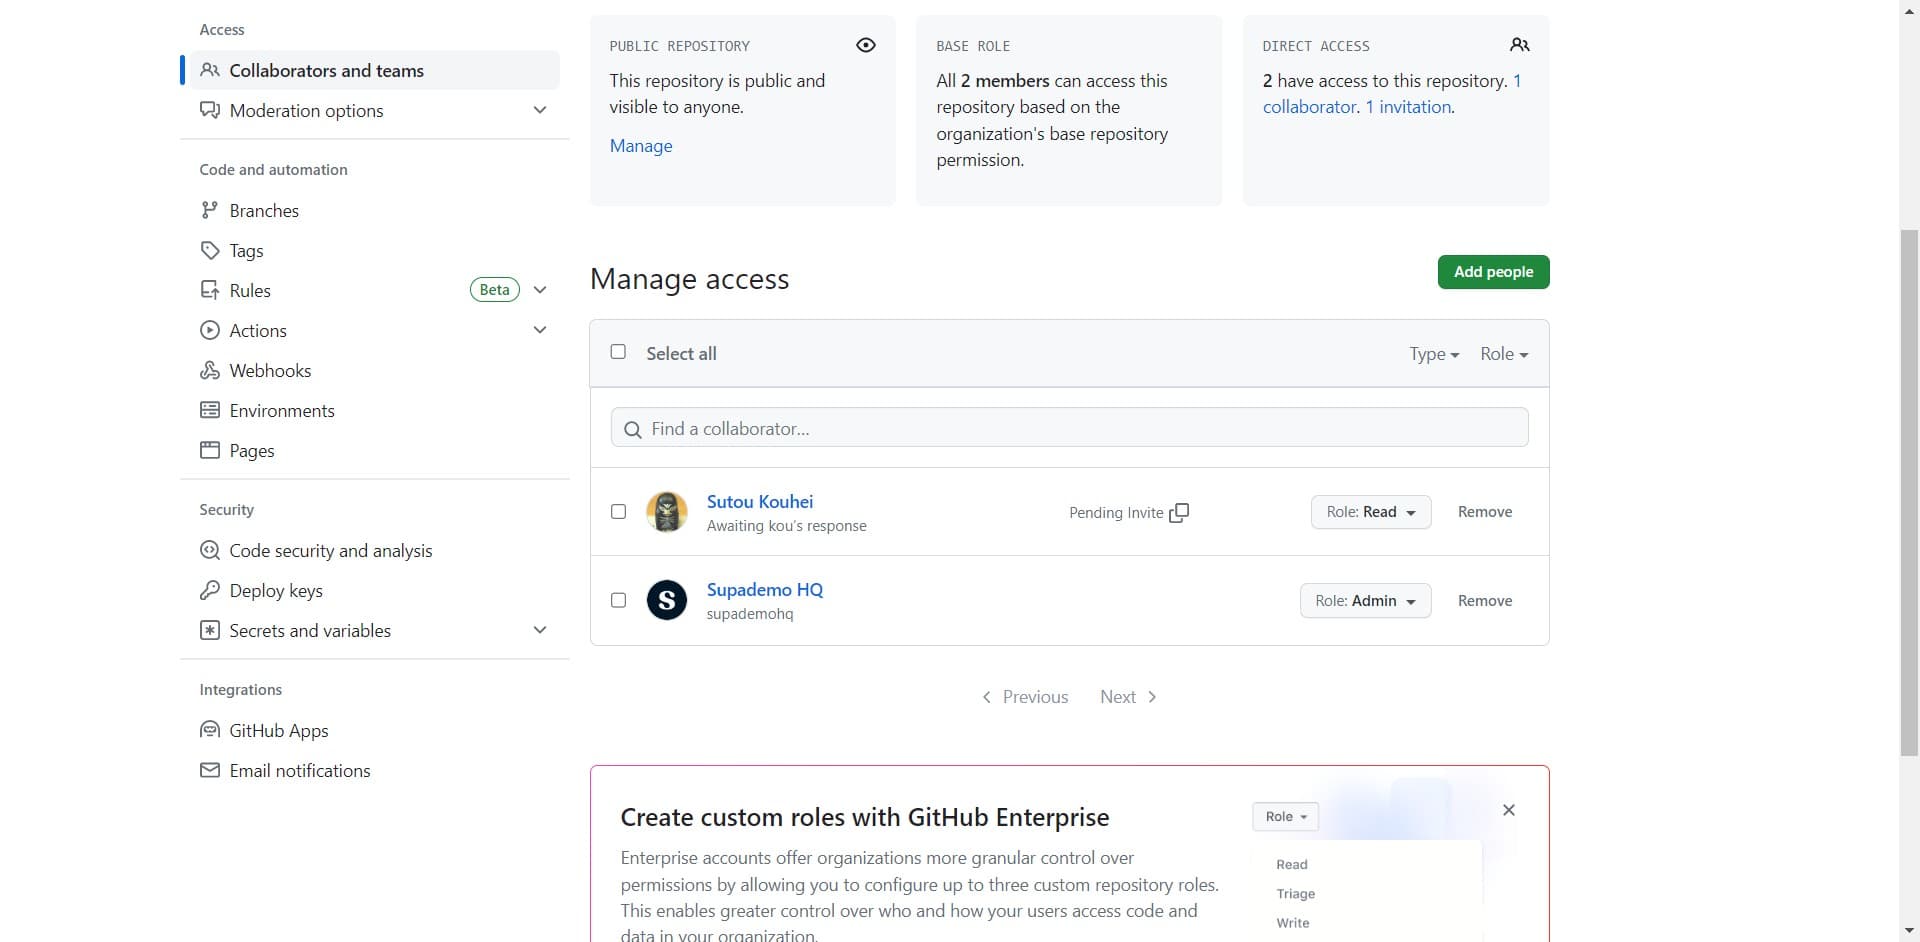Image resolution: width=1920 pixels, height=942 pixels.
Task: Check the Select all checkbox
Action: [x=618, y=352]
